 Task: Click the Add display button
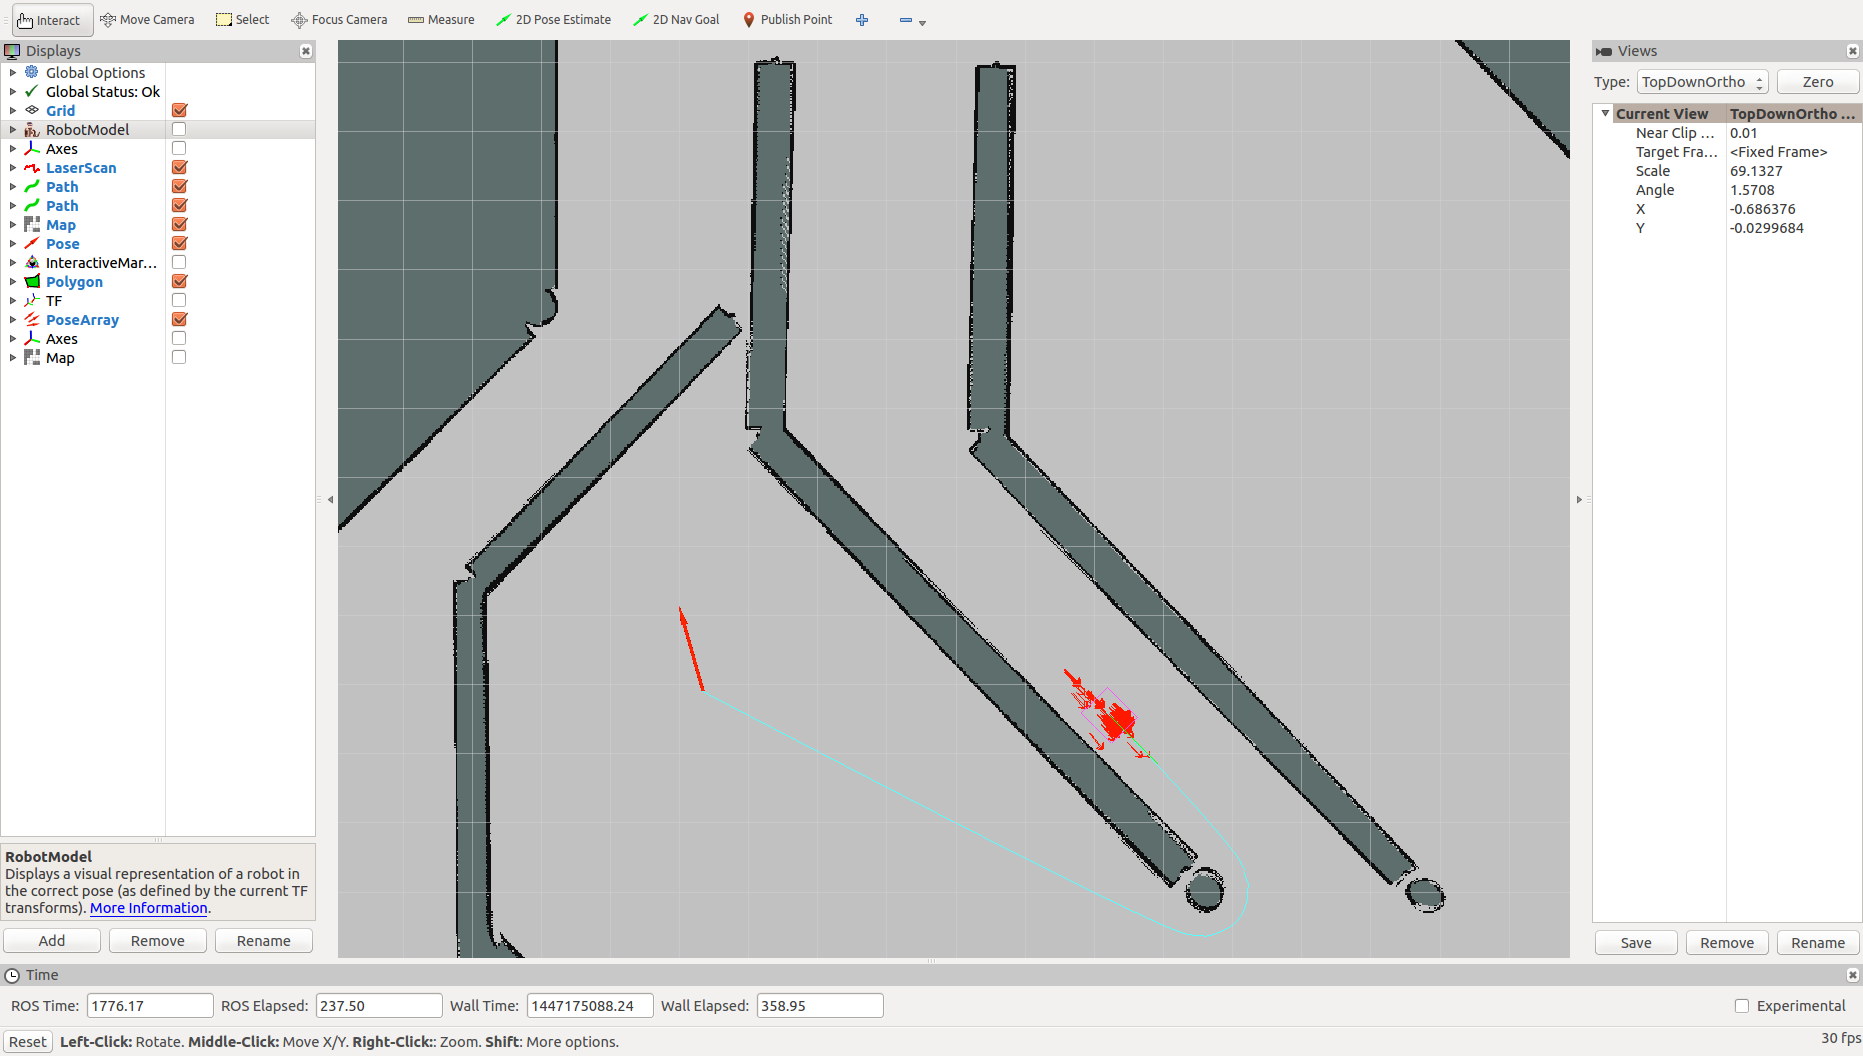pyautogui.click(x=52, y=941)
